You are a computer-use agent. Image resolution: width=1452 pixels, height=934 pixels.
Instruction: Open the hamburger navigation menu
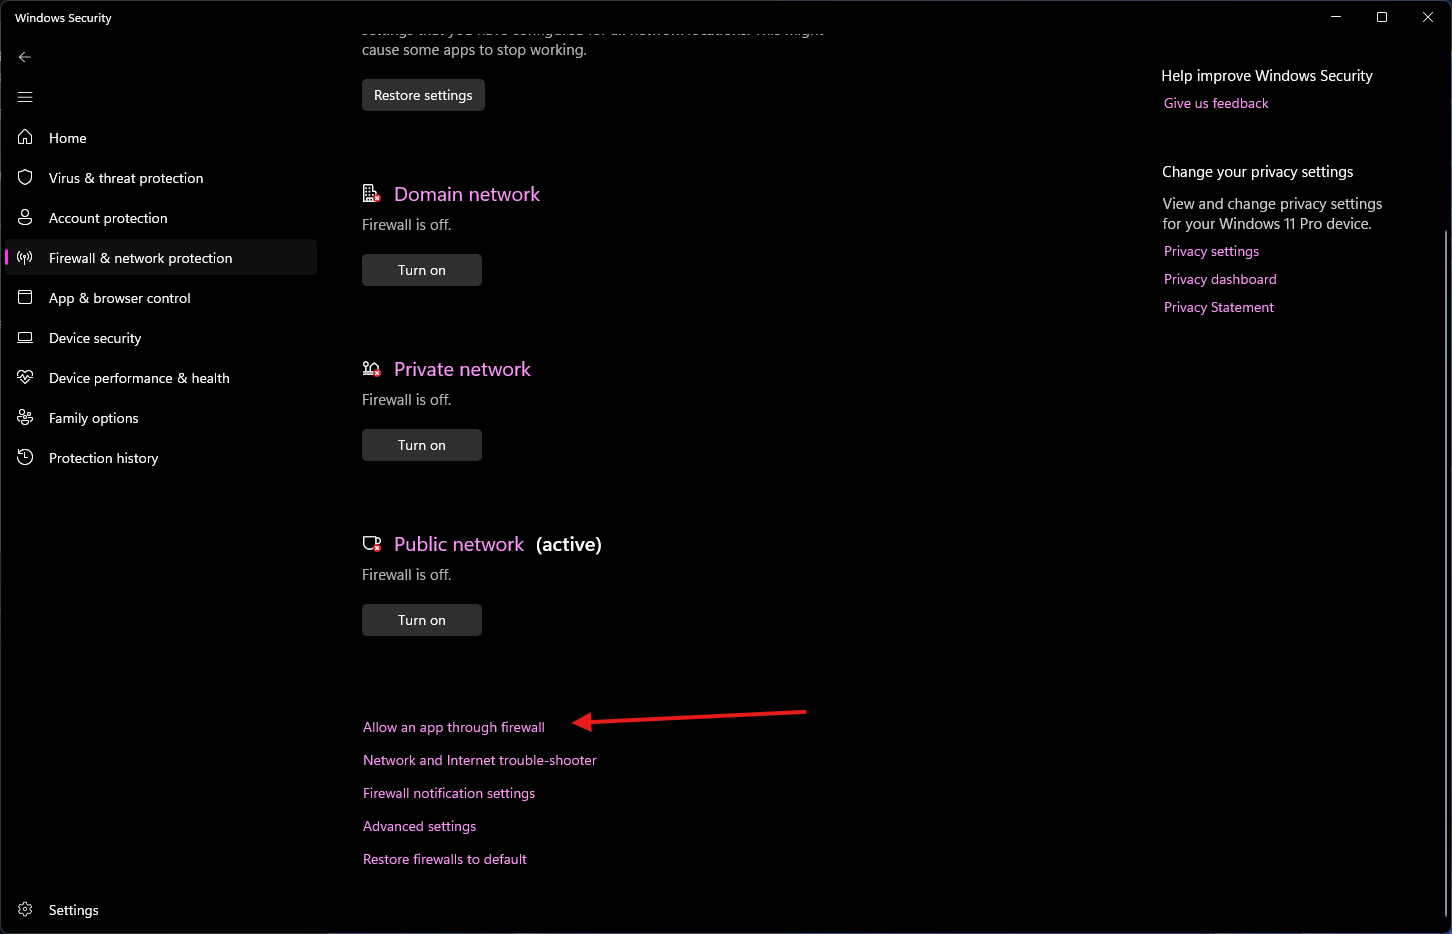coord(25,97)
